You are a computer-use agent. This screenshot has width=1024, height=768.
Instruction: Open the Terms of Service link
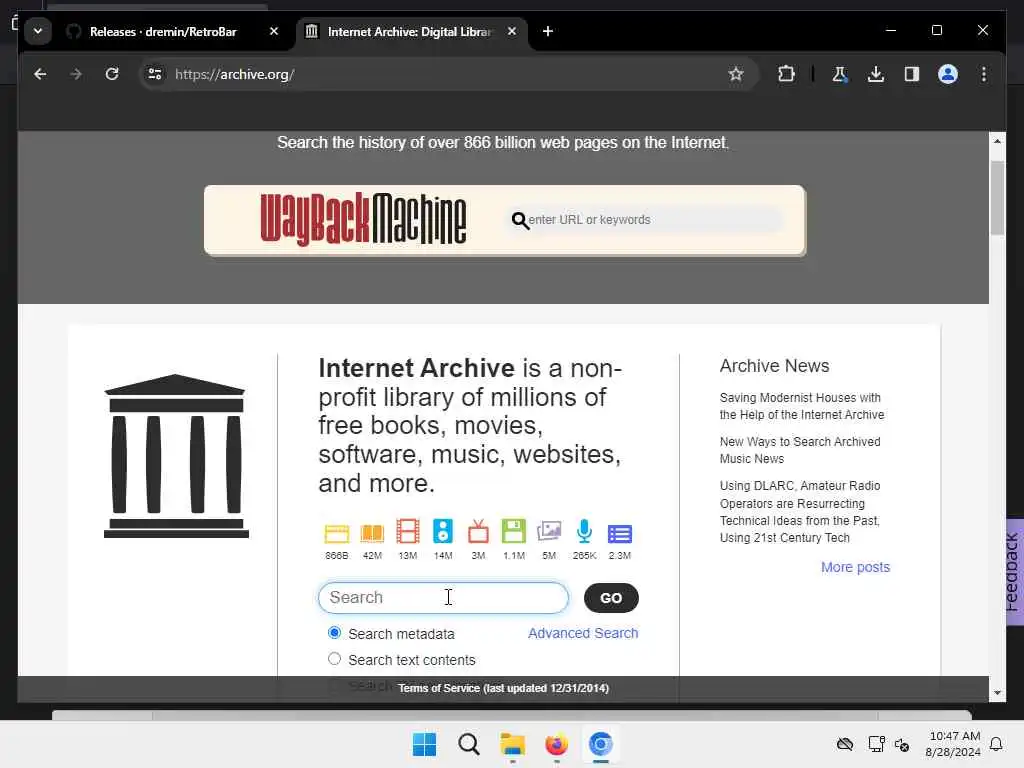pyautogui.click(x=503, y=688)
